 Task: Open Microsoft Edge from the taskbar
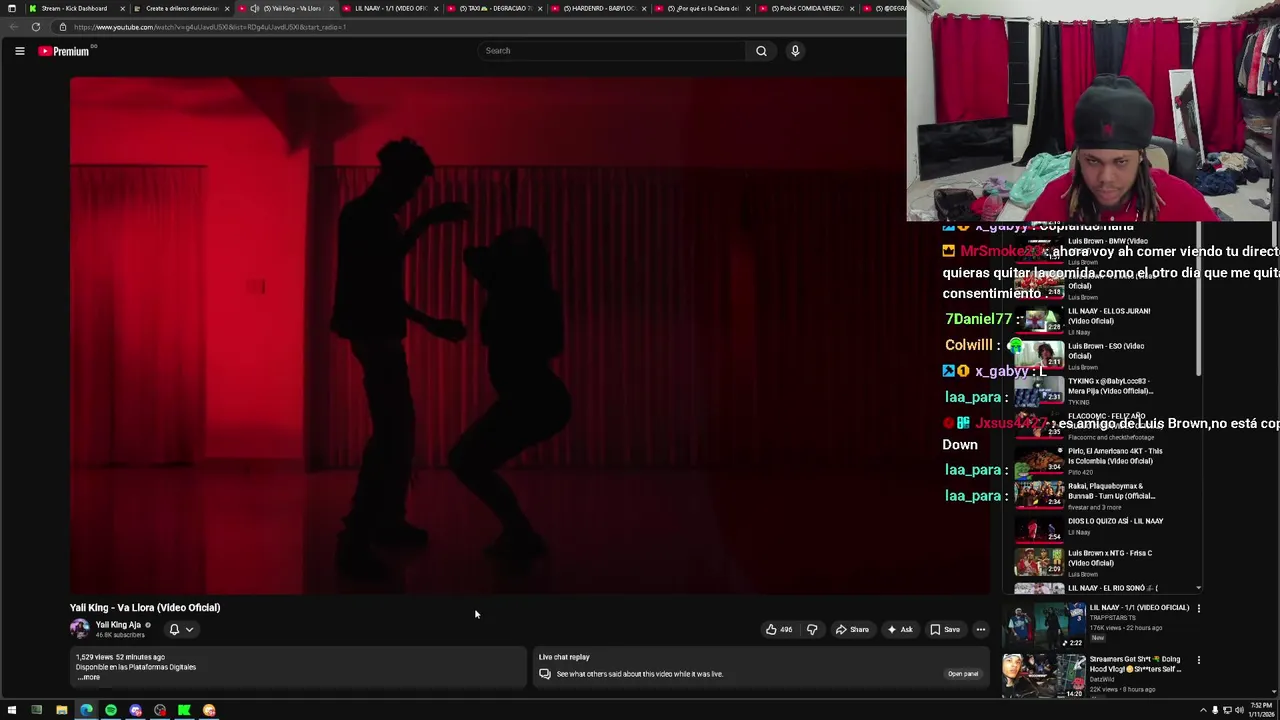[x=86, y=710]
